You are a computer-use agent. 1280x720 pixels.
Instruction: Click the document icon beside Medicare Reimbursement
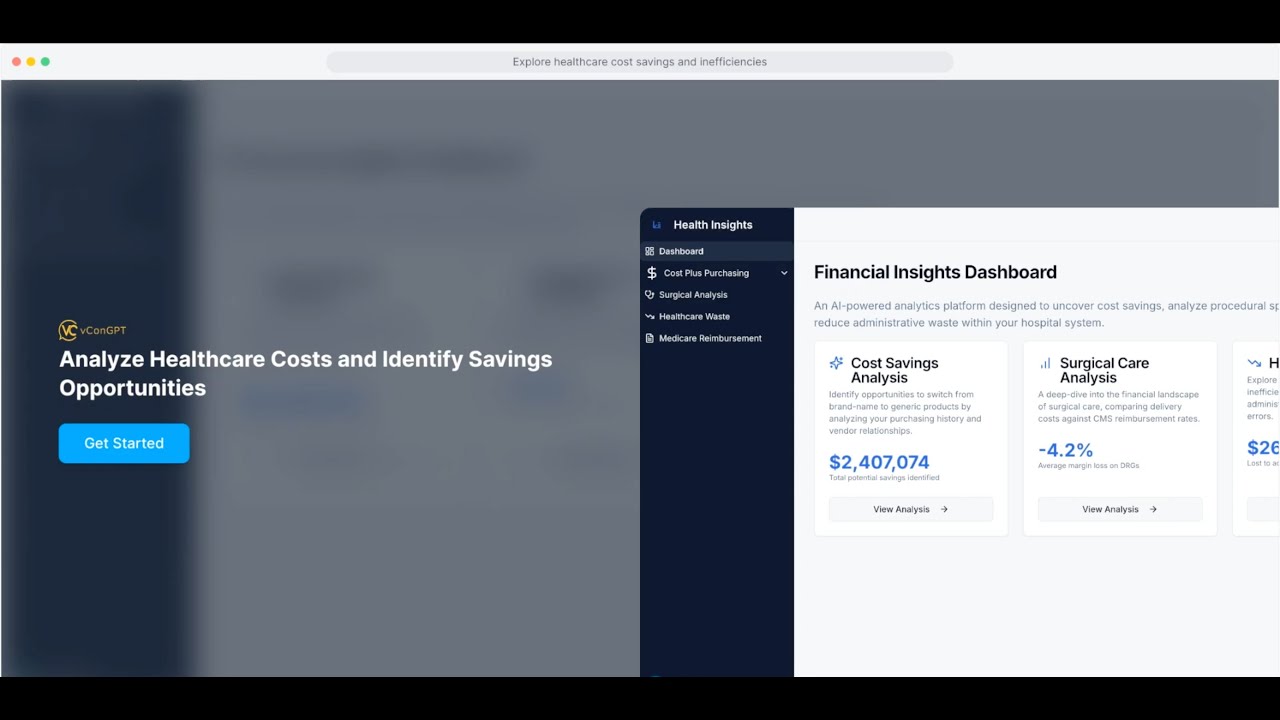click(650, 338)
